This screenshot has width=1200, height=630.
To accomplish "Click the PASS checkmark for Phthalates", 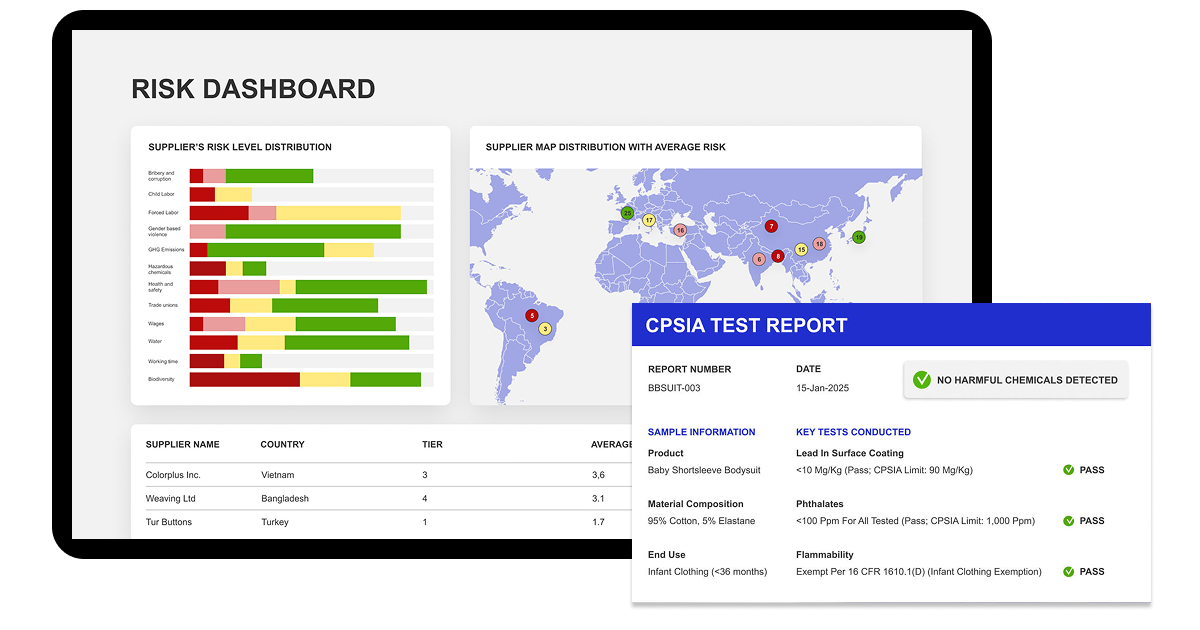I will tap(1068, 521).
